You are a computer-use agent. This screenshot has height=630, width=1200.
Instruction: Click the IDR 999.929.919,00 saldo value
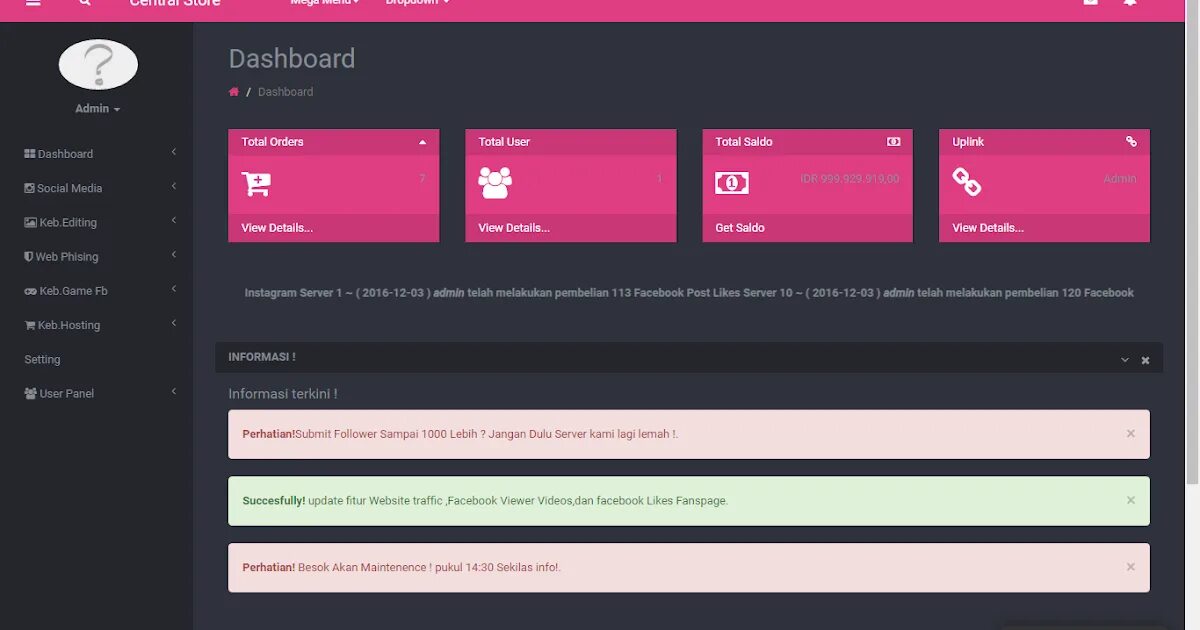coord(850,179)
